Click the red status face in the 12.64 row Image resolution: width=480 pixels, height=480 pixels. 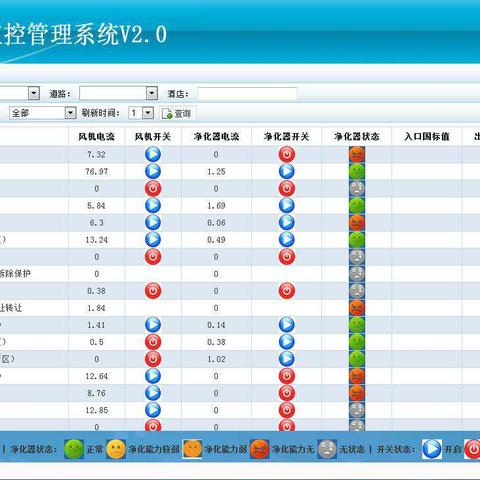click(357, 376)
